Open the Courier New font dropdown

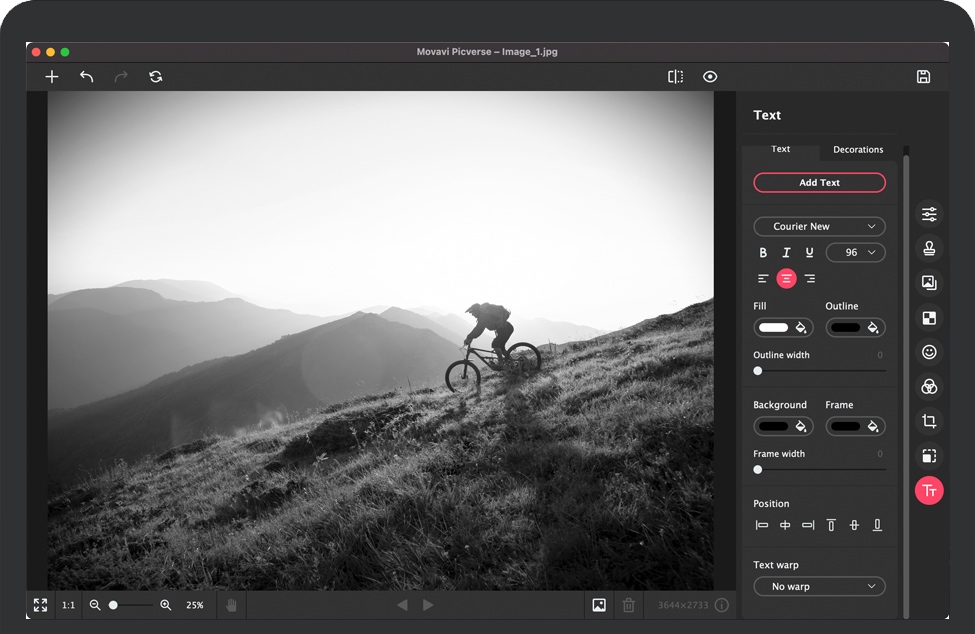(819, 227)
